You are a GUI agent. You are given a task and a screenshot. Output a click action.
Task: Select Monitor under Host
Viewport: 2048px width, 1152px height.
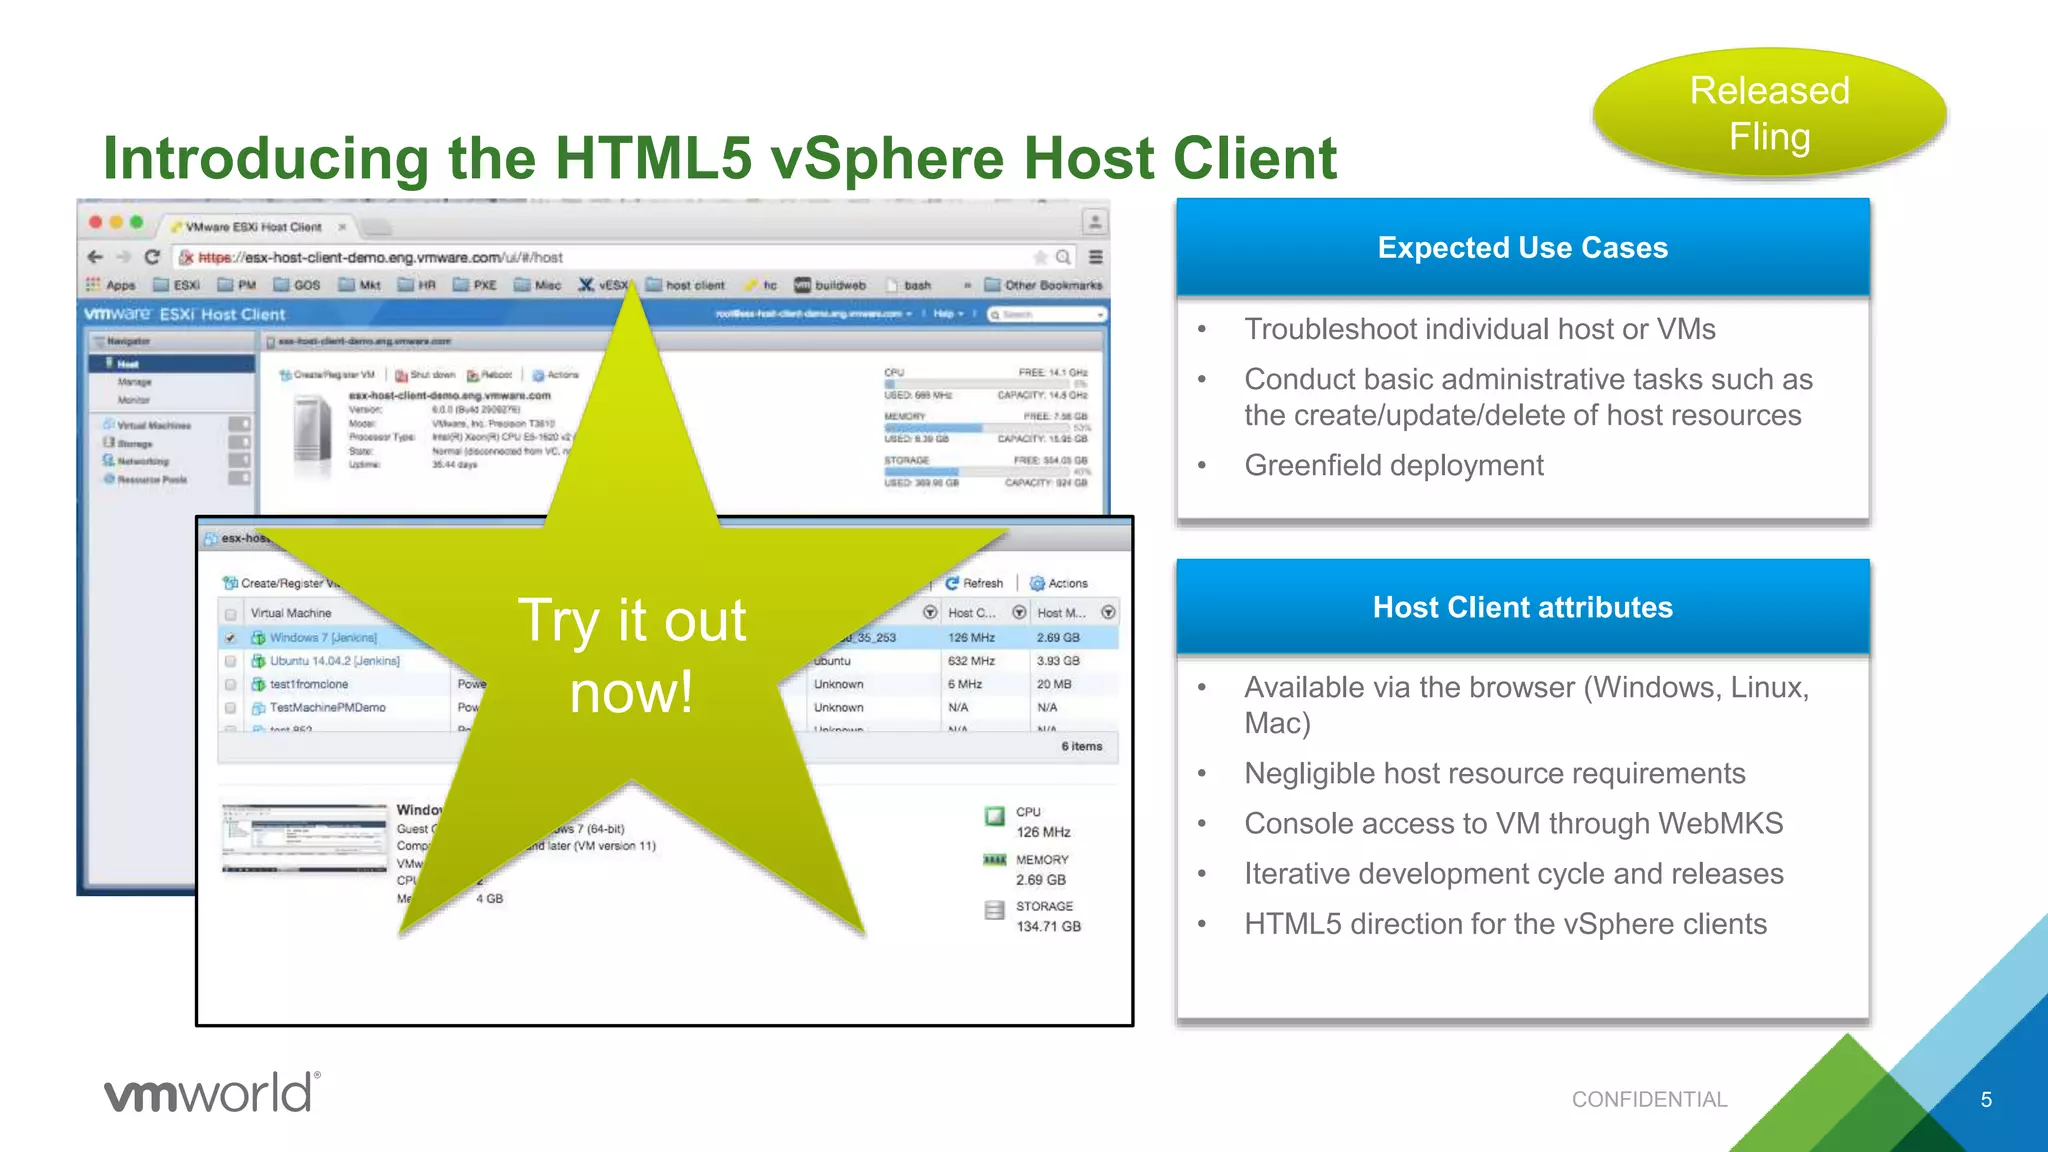pyautogui.click(x=134, y=400)
